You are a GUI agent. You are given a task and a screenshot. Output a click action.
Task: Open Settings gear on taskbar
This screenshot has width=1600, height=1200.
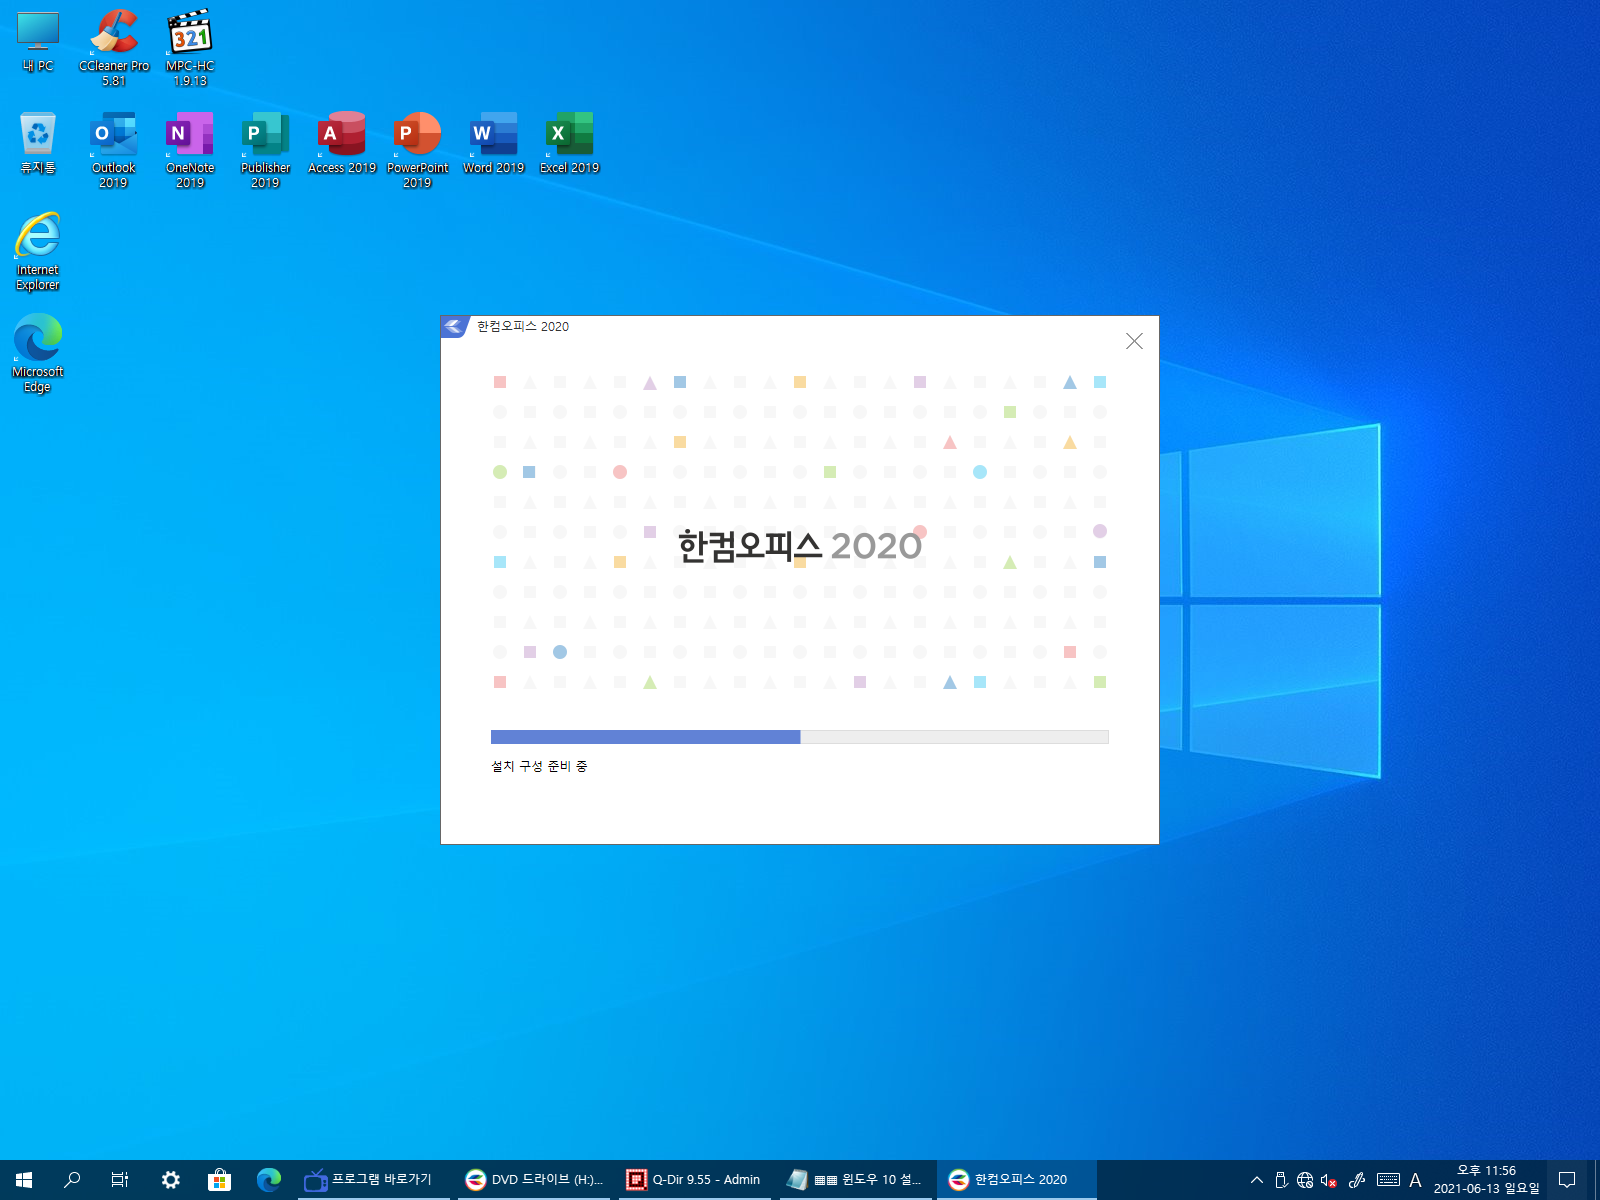[x=171, y=1180]
